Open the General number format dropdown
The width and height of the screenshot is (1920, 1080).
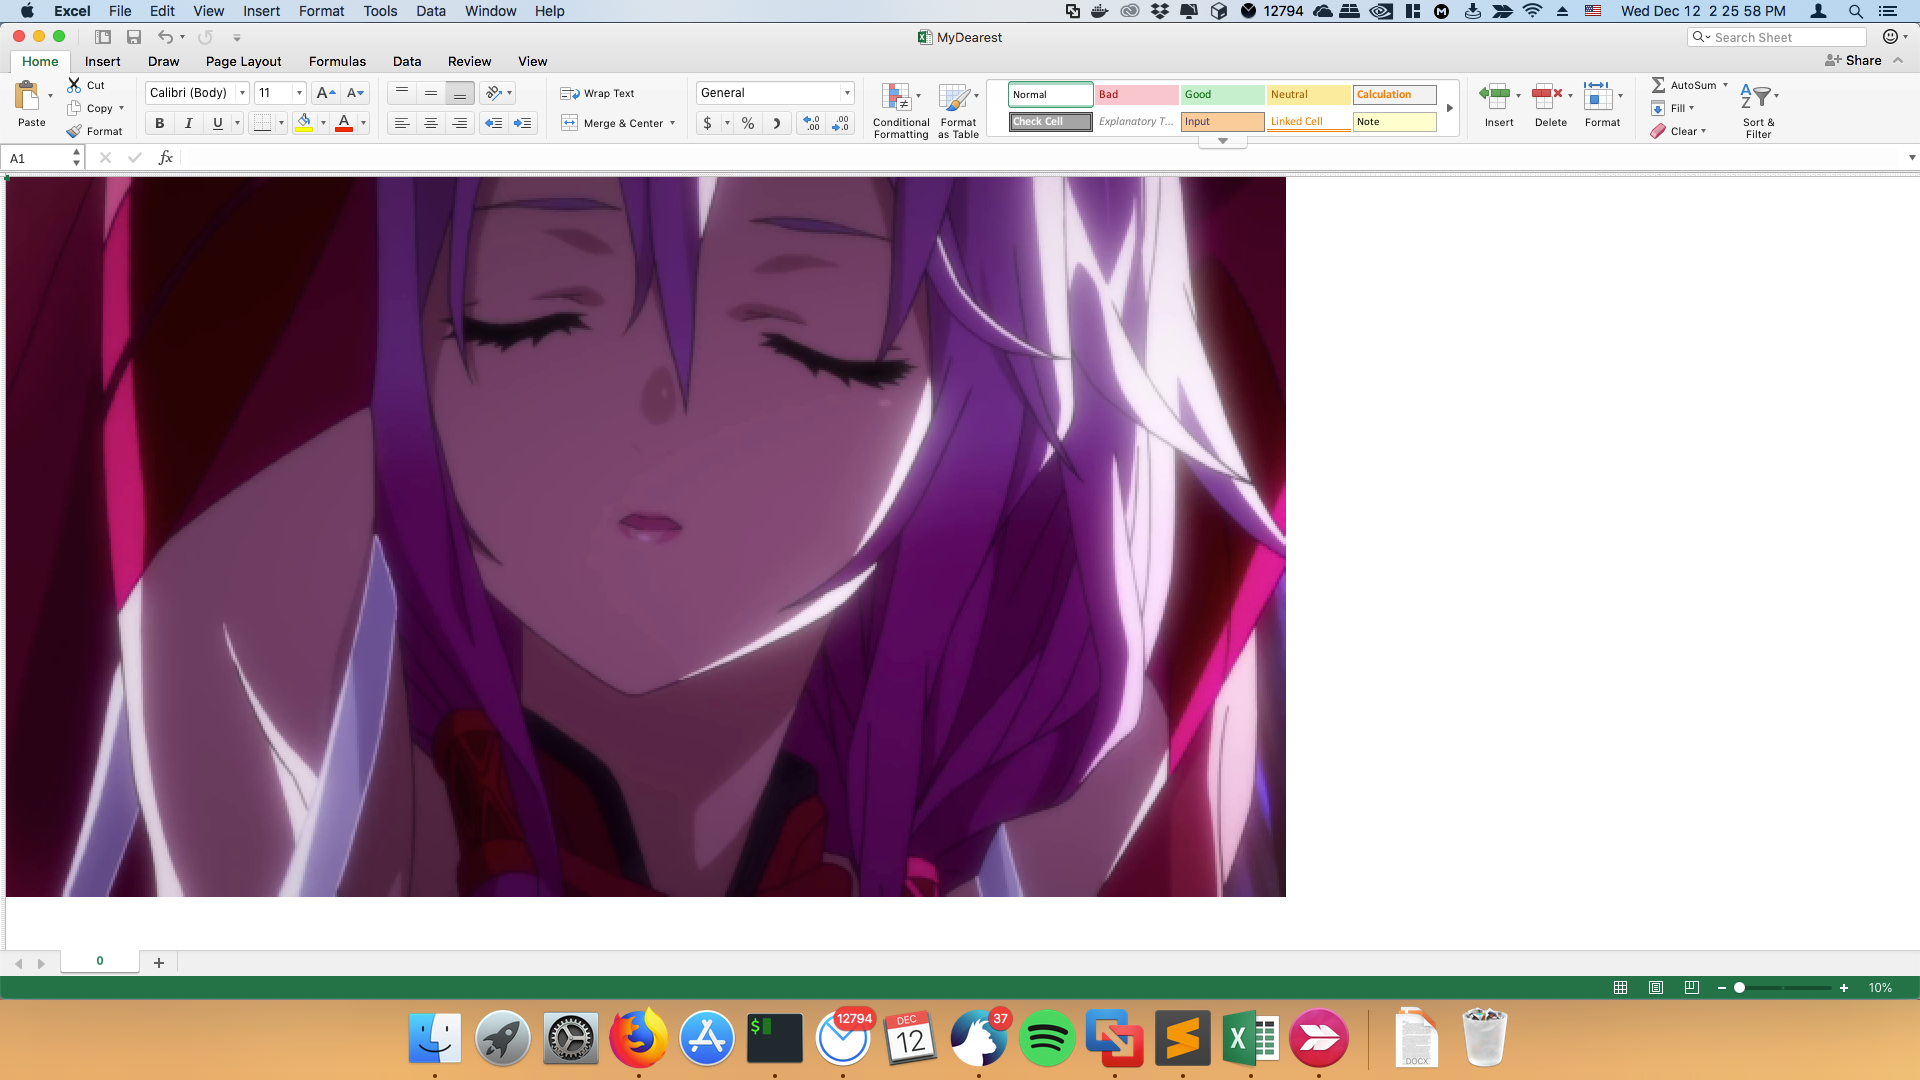point(846,93)
